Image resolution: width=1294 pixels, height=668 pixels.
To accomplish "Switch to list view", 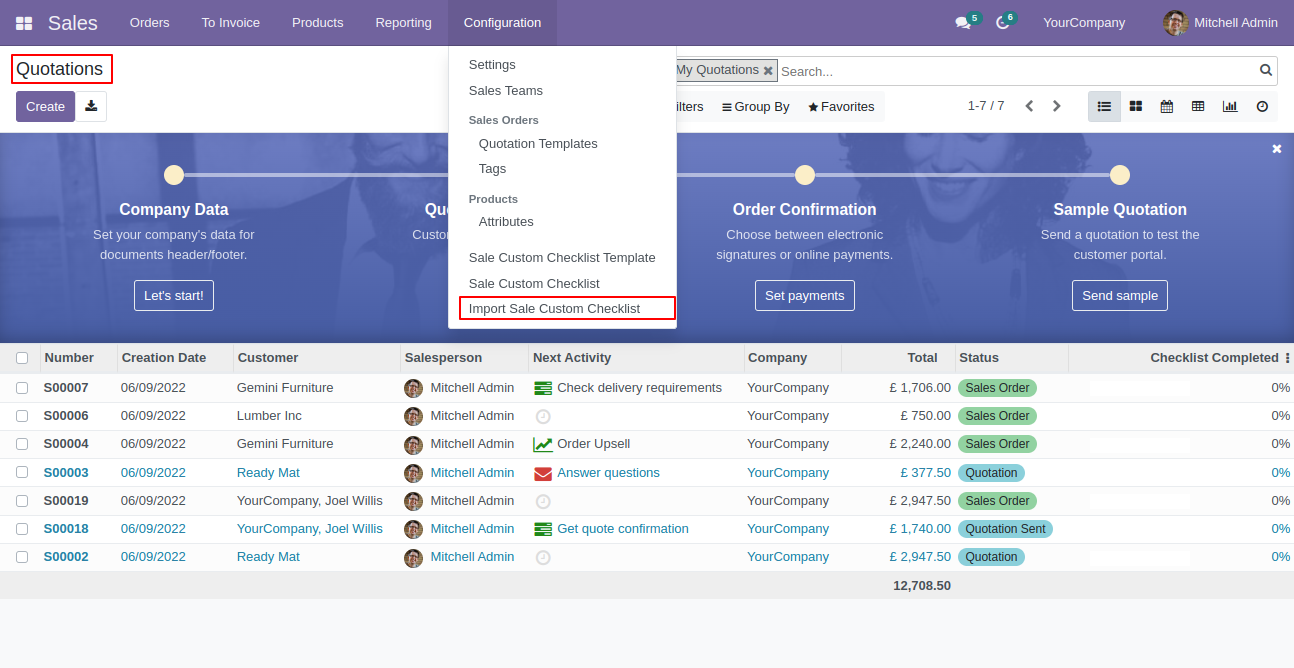I will [1104, 106].
